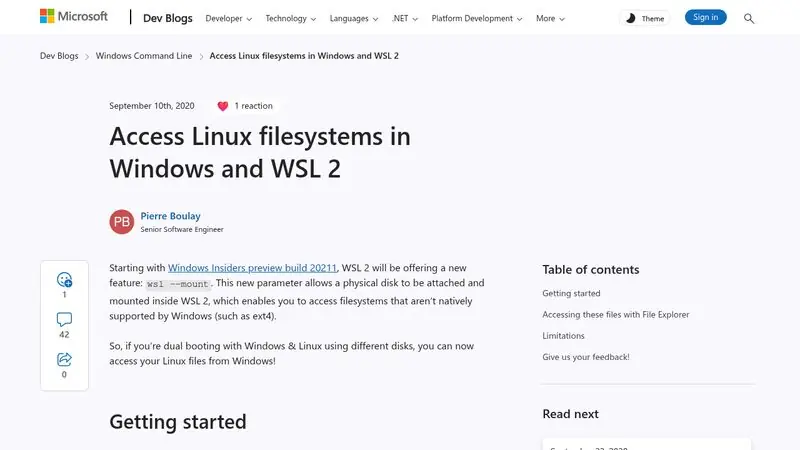Screen dimensions: 800x450
Task: Jump to Limitations section in contents
Action: [563, 336]
